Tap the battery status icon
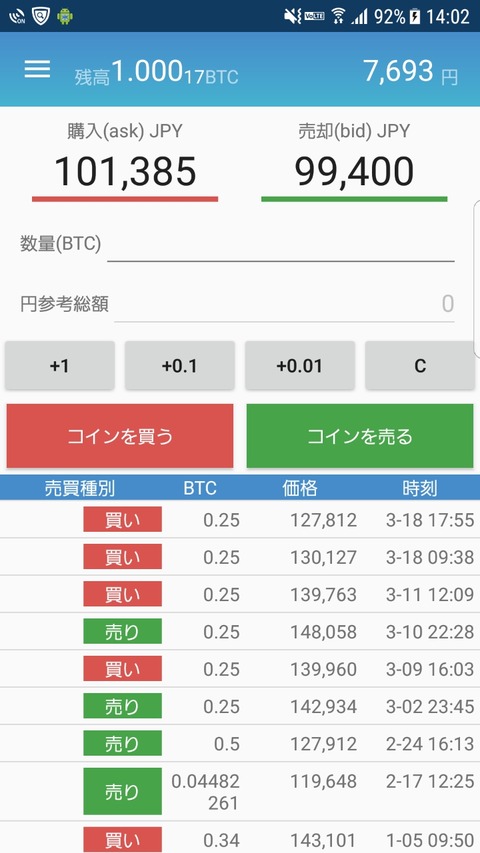Image resolution: width=480 pixels, height=853 pixels. (415, 16)
